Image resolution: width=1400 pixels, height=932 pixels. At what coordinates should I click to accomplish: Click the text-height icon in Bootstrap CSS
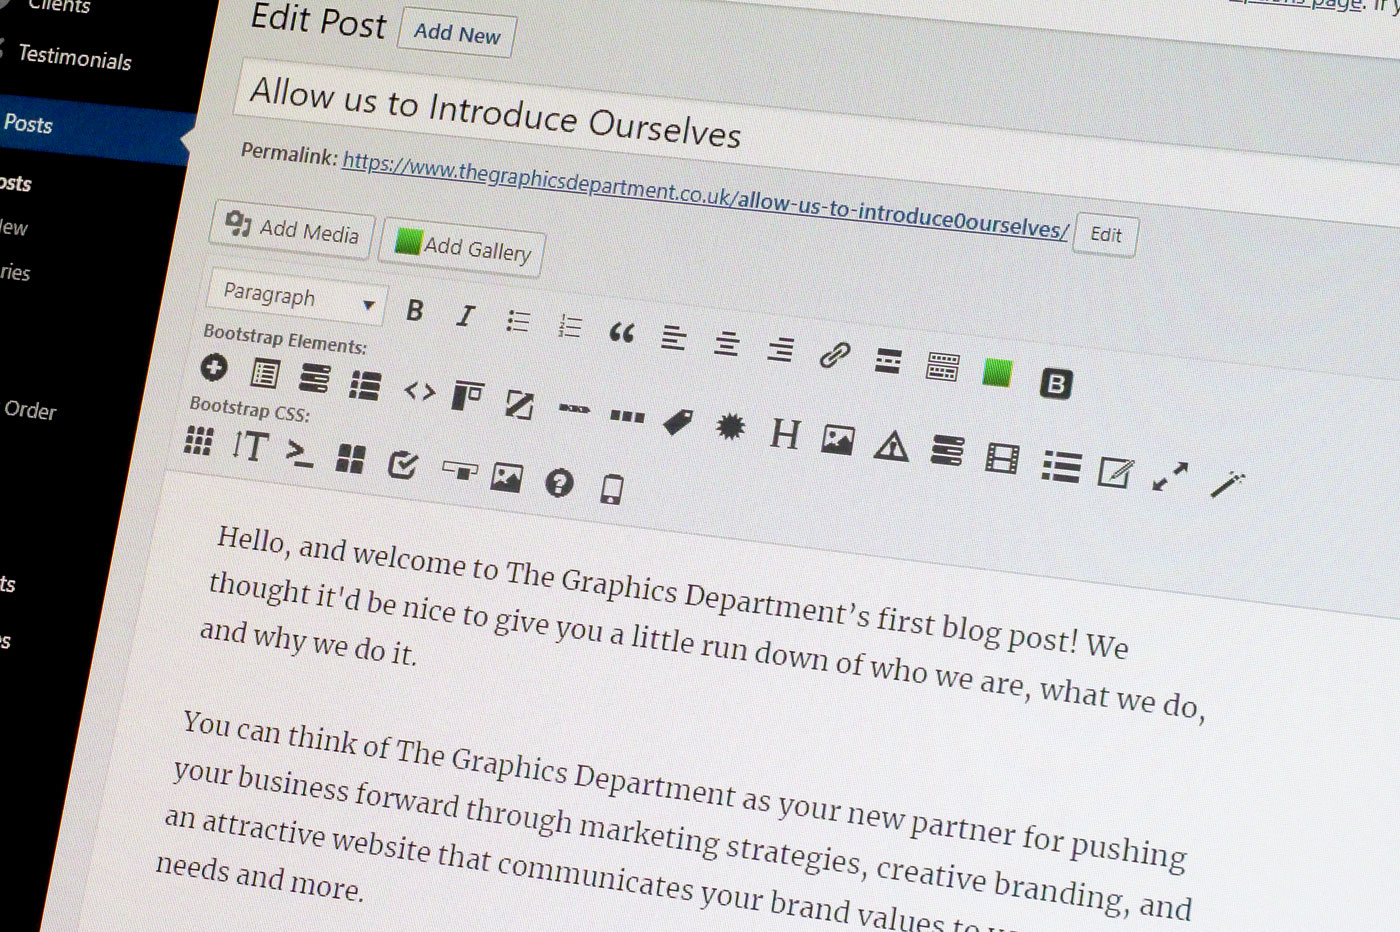click(250, 446)
